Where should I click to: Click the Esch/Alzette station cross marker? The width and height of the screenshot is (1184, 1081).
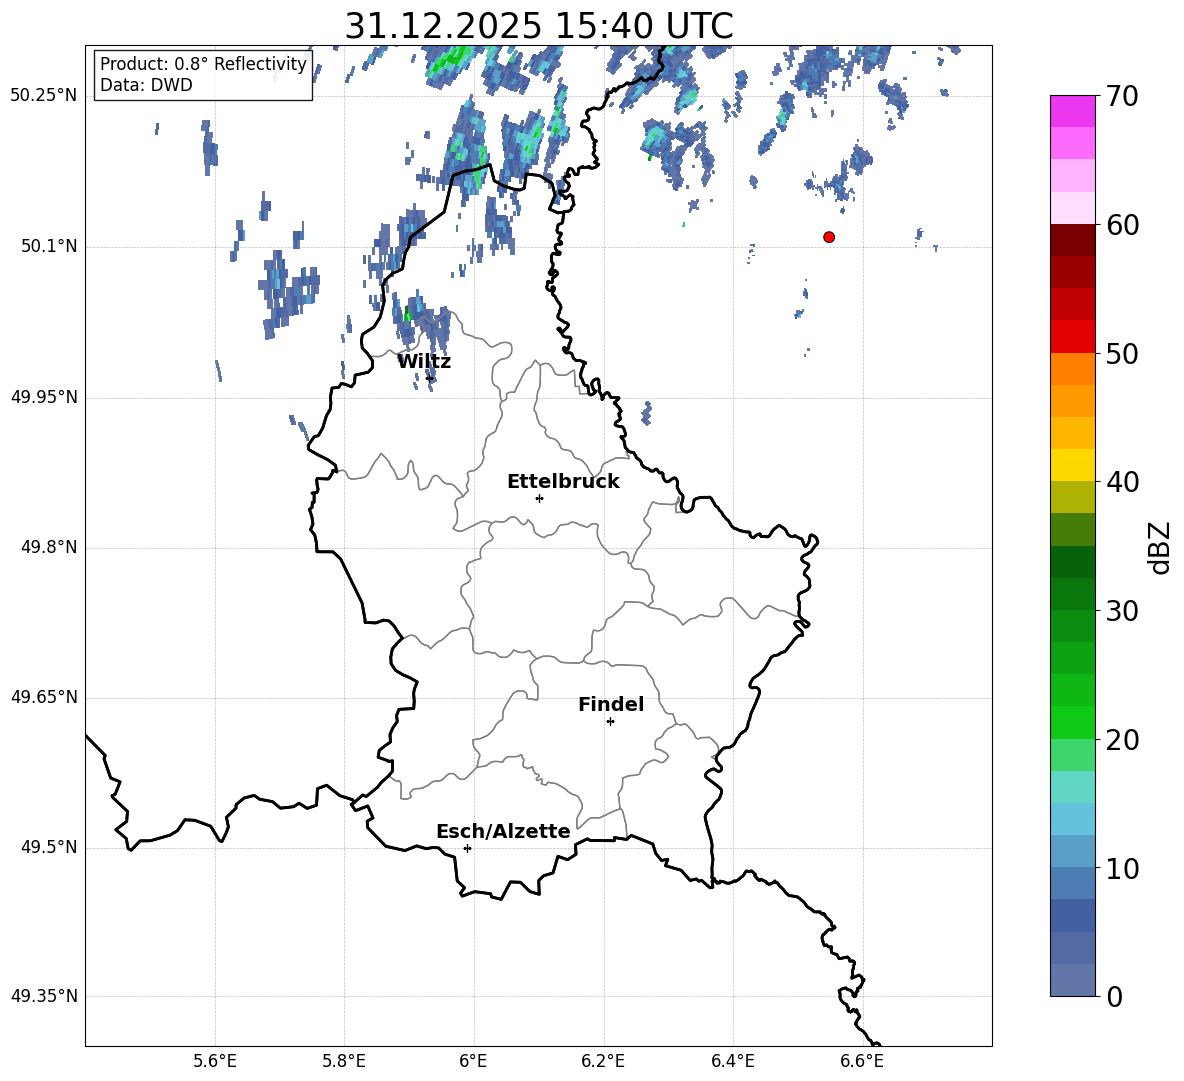click(467, 848)
